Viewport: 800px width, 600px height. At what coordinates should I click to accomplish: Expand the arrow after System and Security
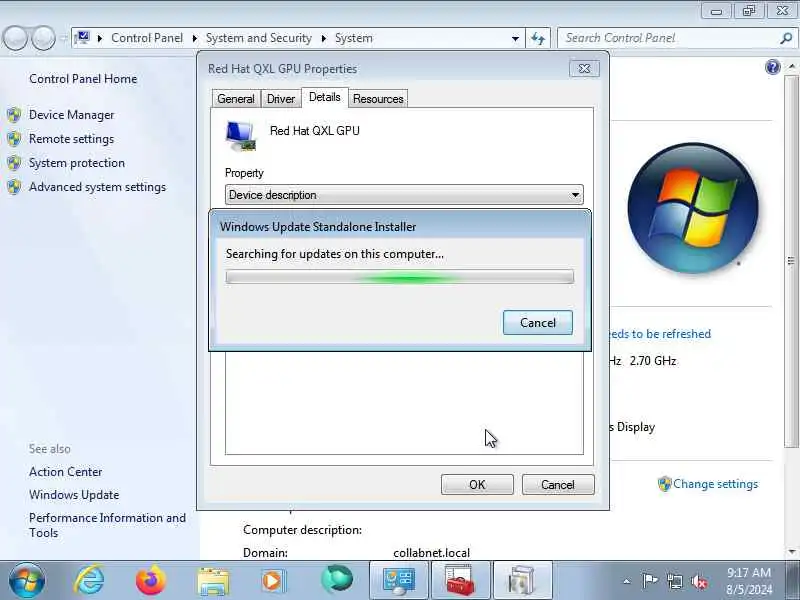click(323, 38)
